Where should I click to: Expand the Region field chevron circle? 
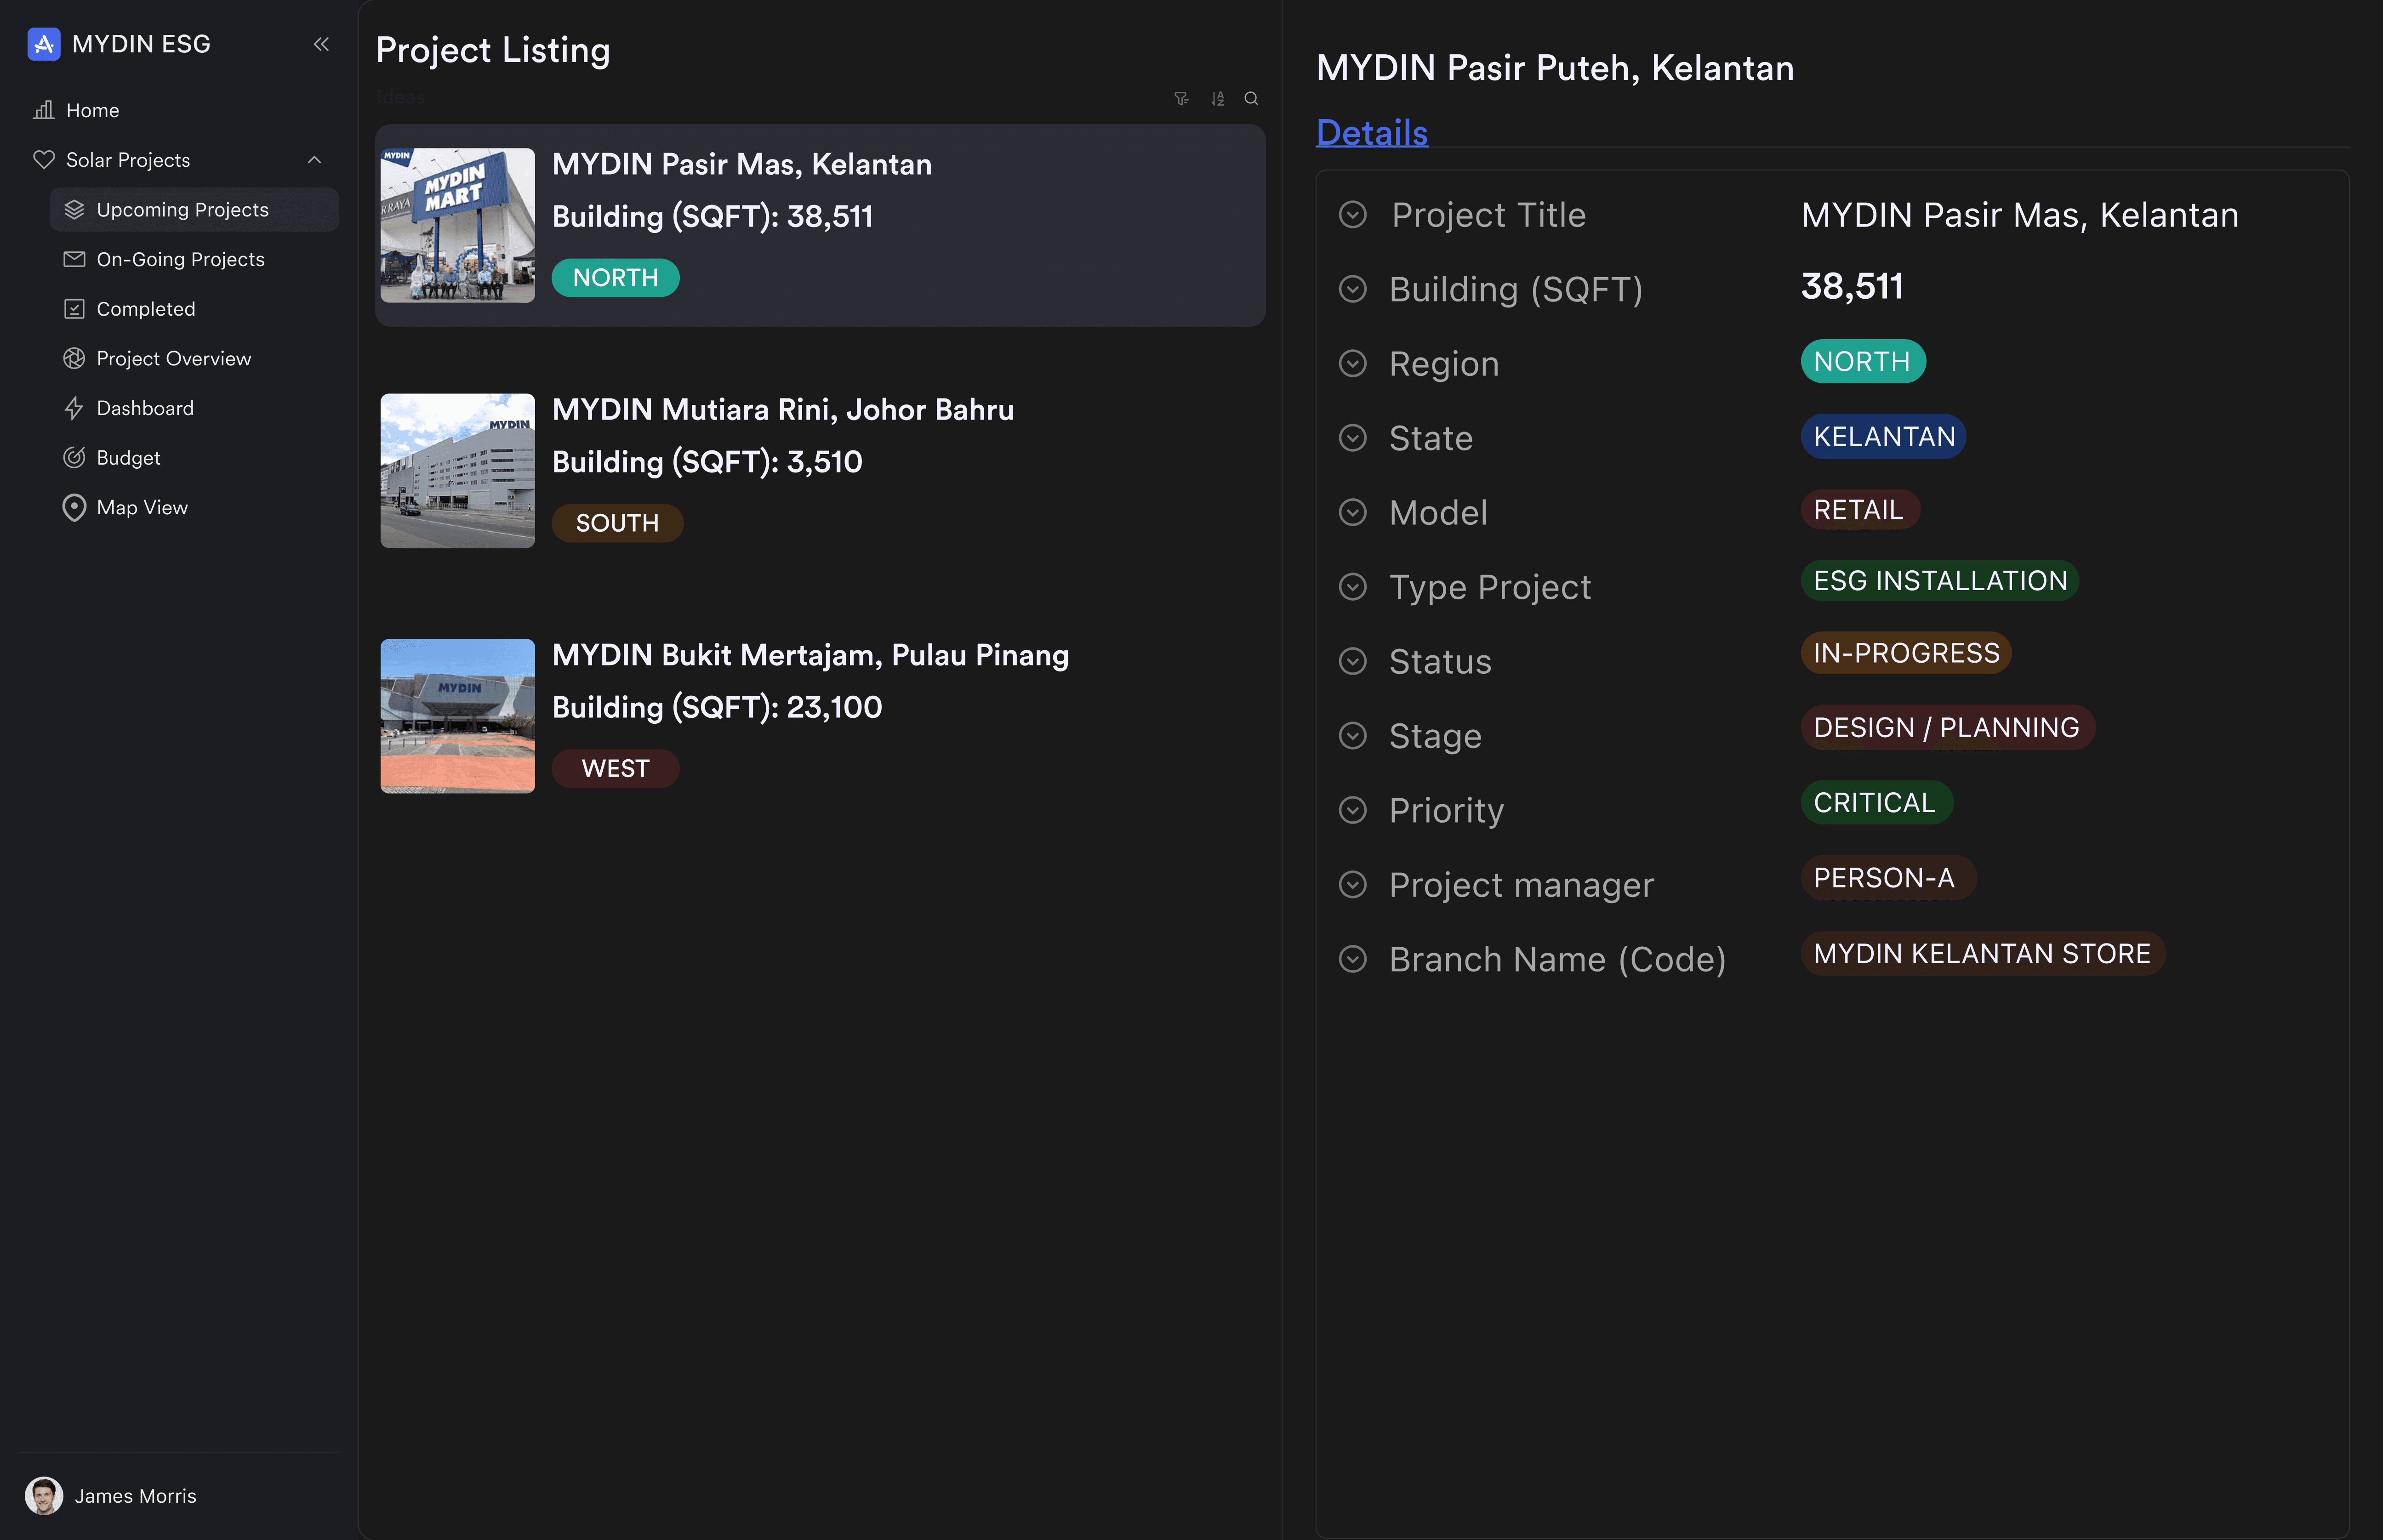[x=1353, y=364]
